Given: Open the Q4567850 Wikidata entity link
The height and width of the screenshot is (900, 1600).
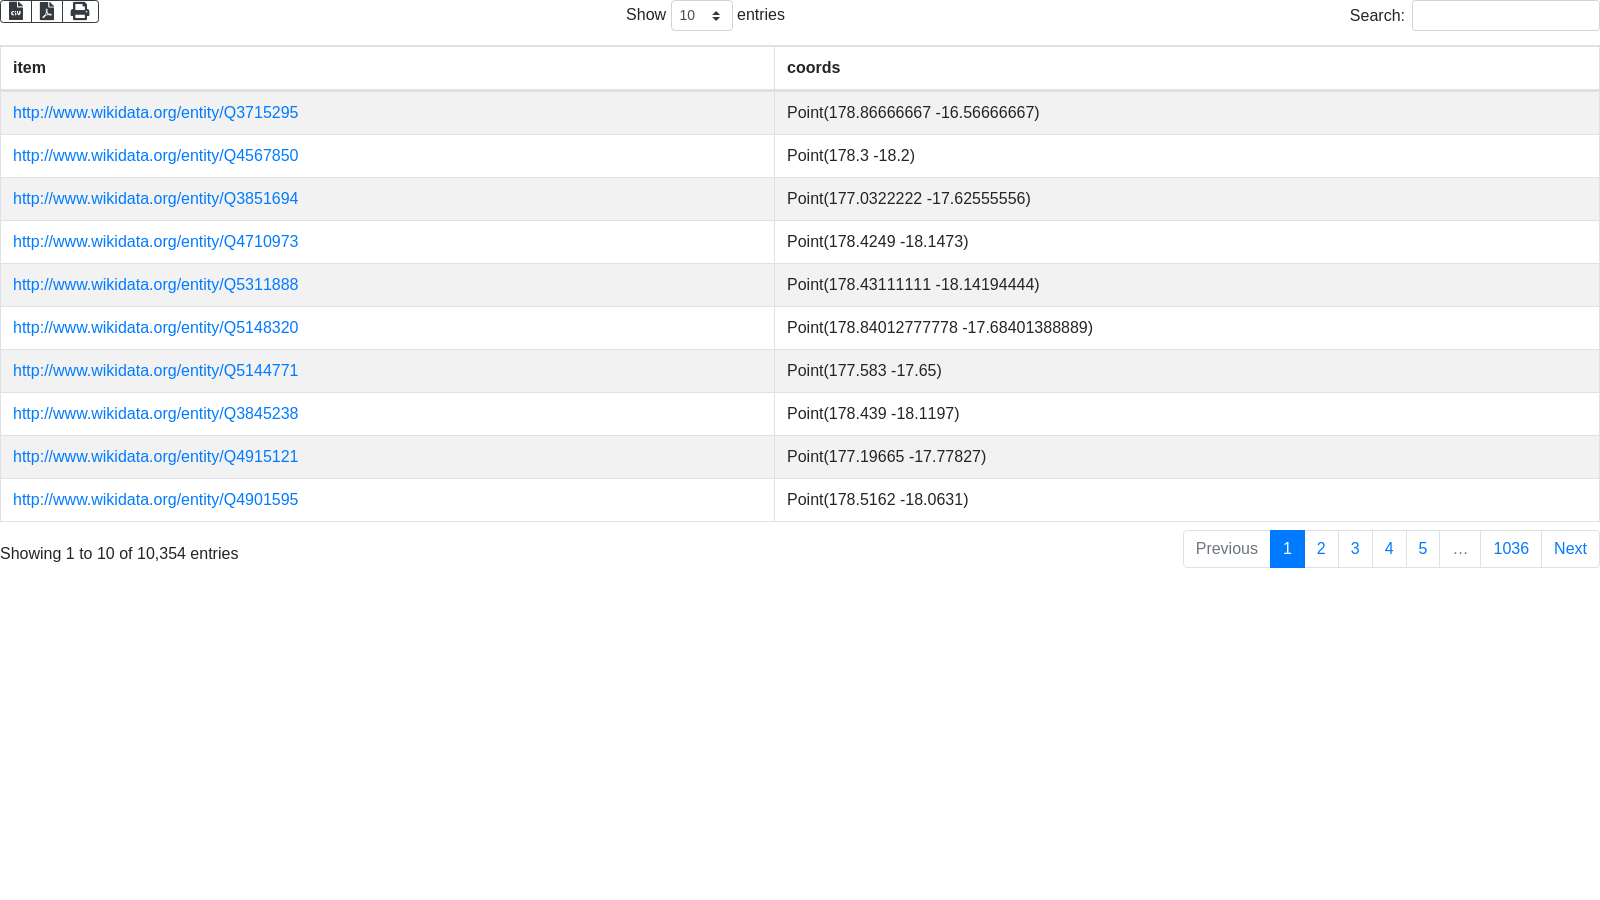Looking at the screenshot, I should click(155, 156).
